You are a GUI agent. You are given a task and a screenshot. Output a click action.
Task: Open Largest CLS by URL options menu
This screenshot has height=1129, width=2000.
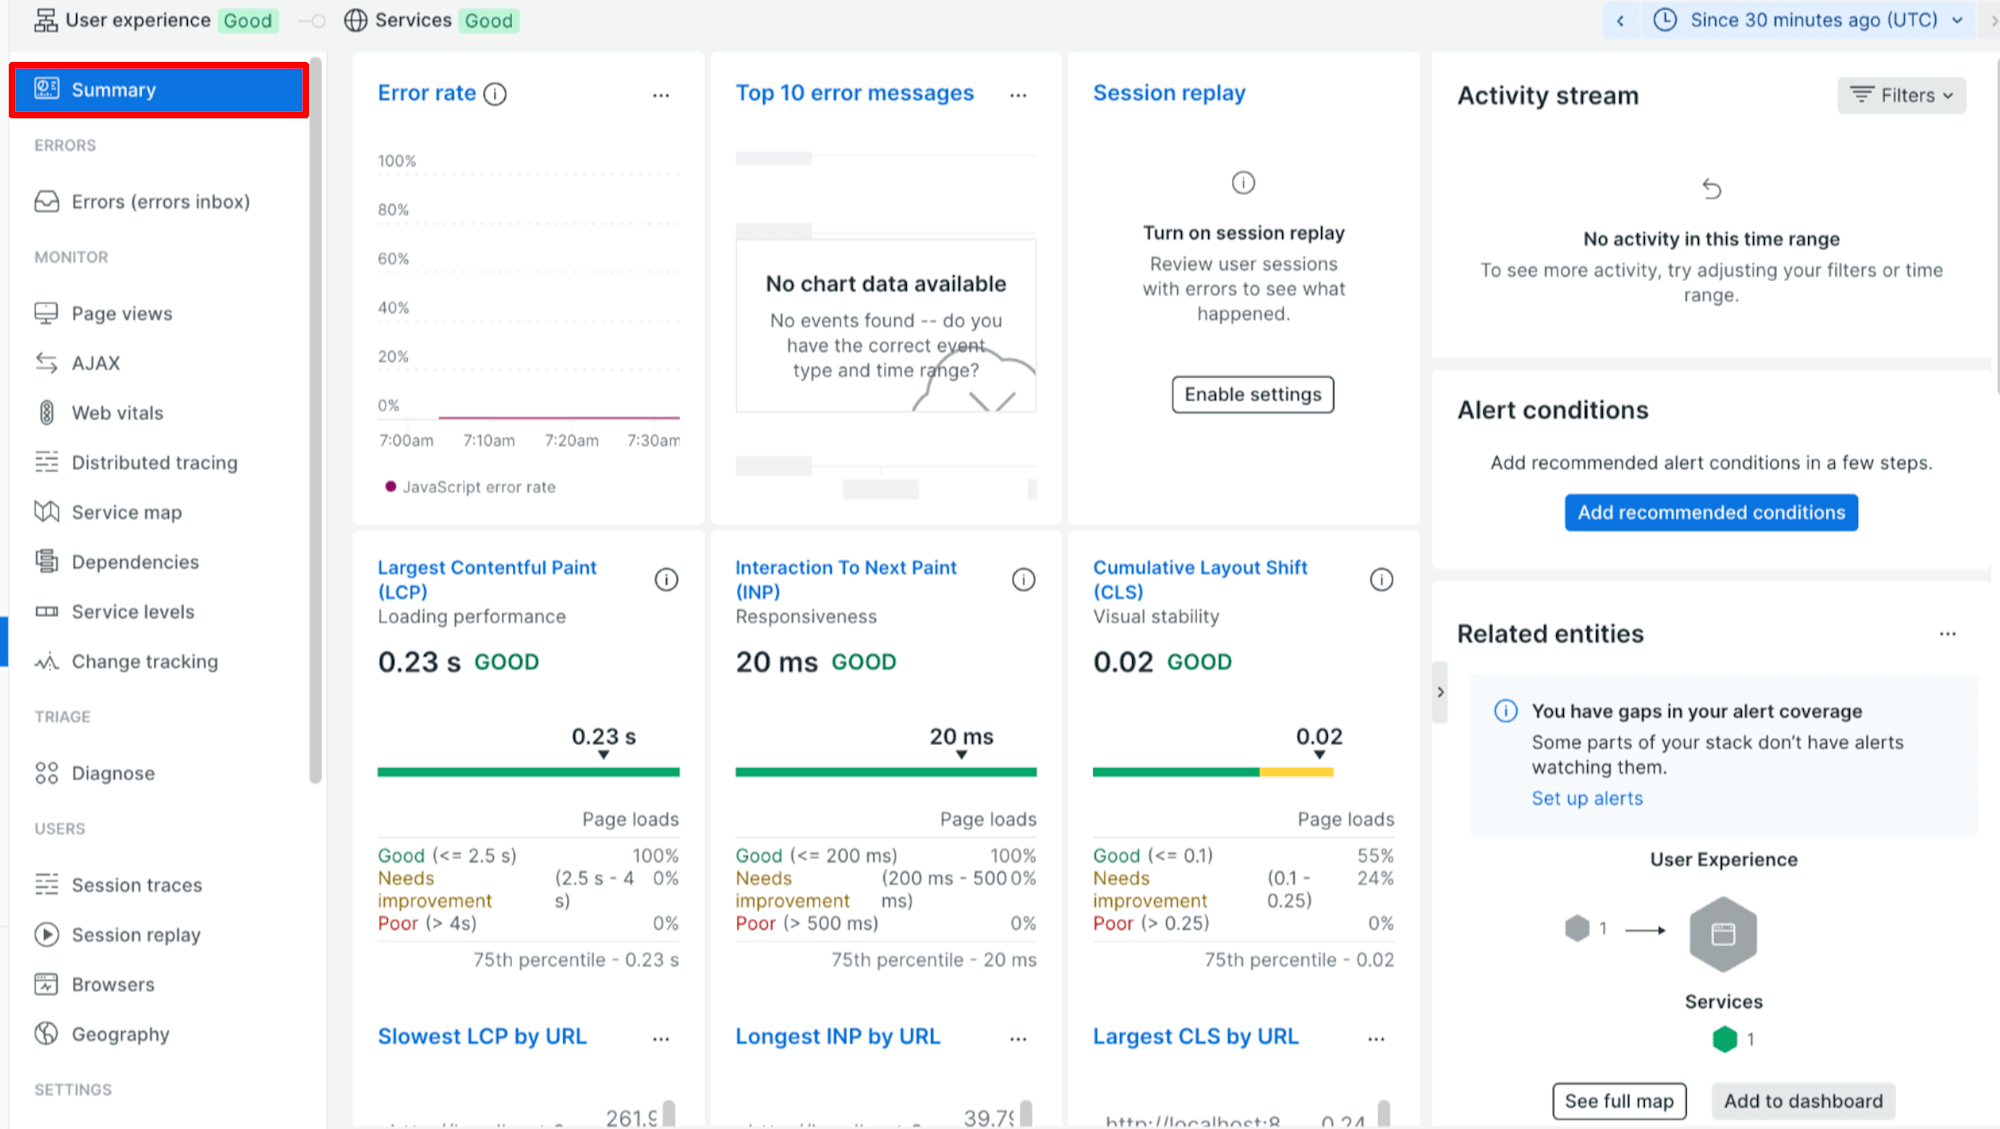click(1376, 1039)
